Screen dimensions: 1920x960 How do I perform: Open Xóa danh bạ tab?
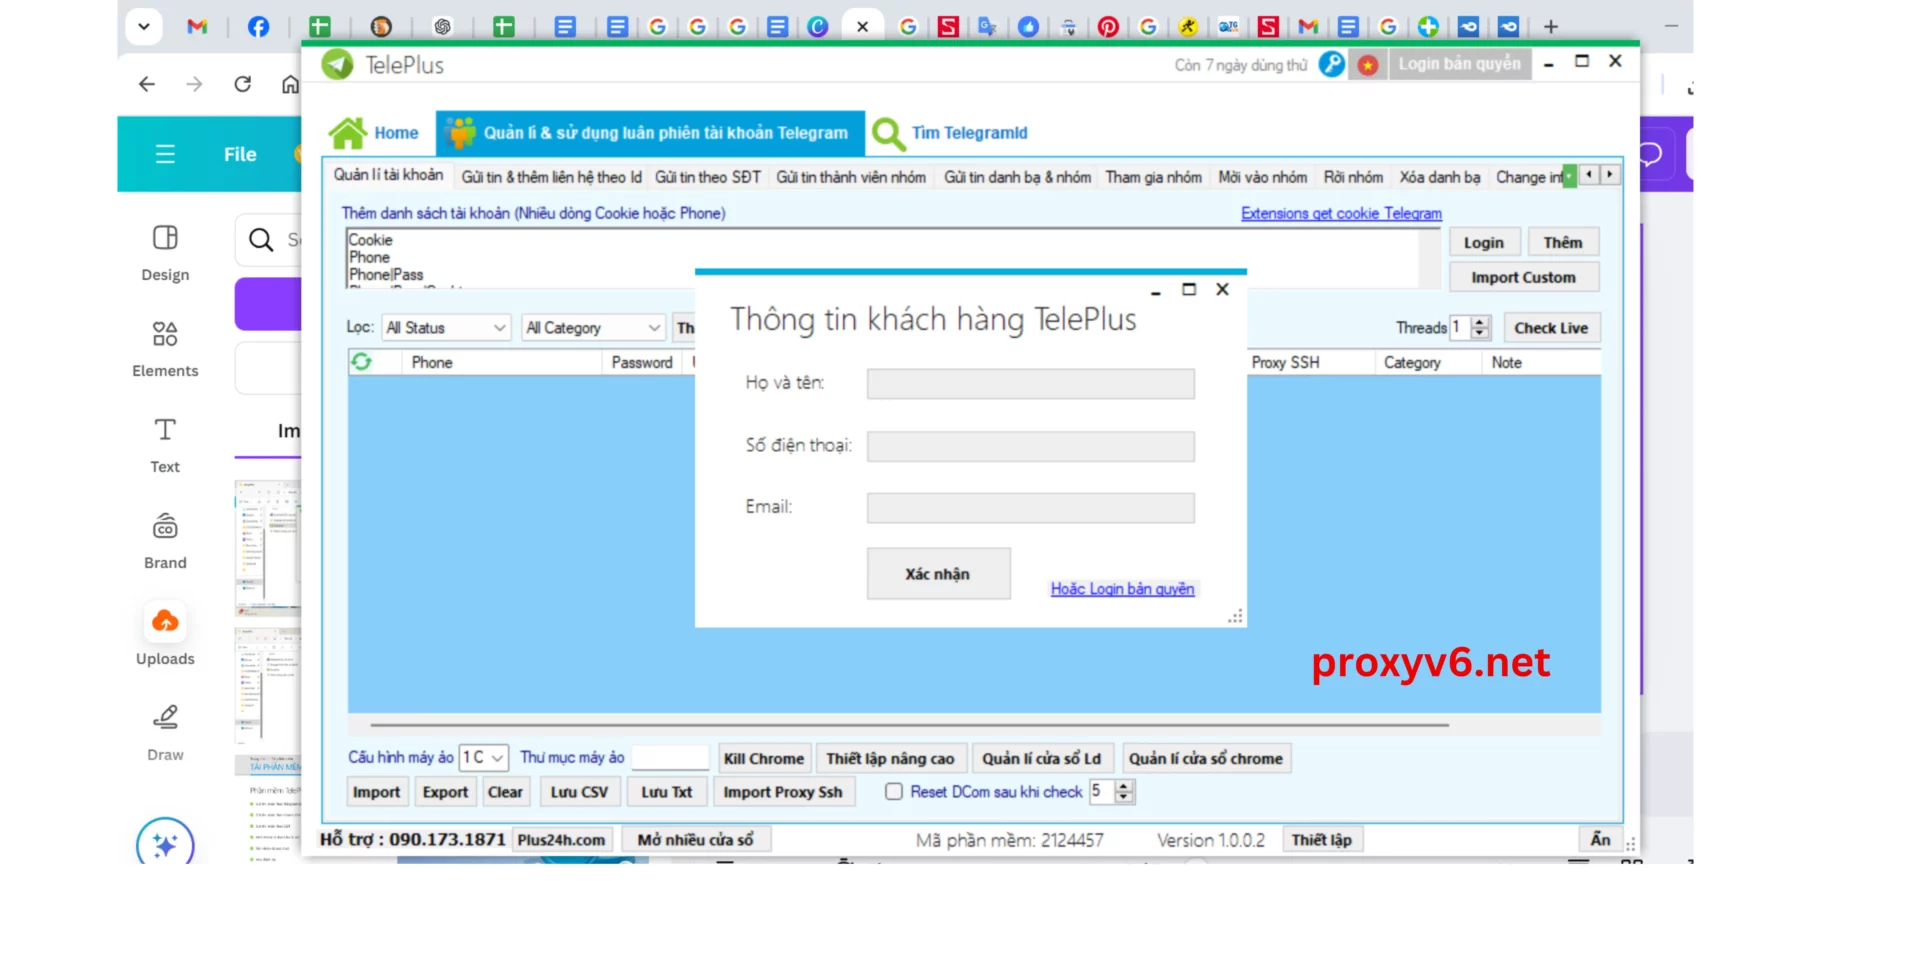tap(1440, 177)
